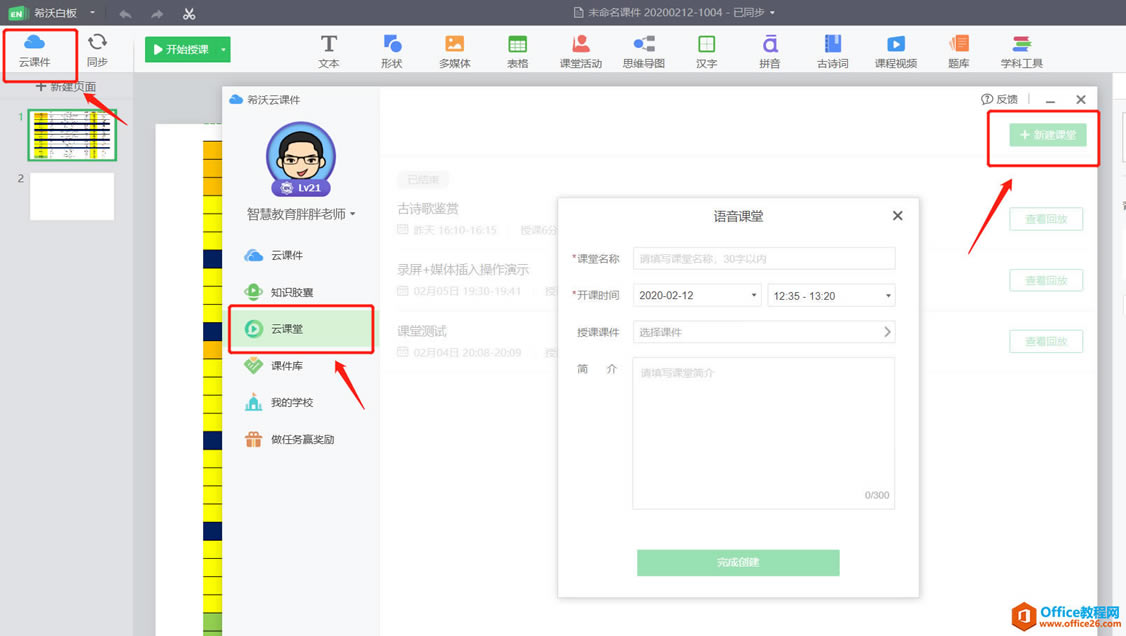Screen dimensions: 1126x636
Task: Open the 古诗词 ancient poetry tool
Action: pyautogui.click(x=832, y=52)
